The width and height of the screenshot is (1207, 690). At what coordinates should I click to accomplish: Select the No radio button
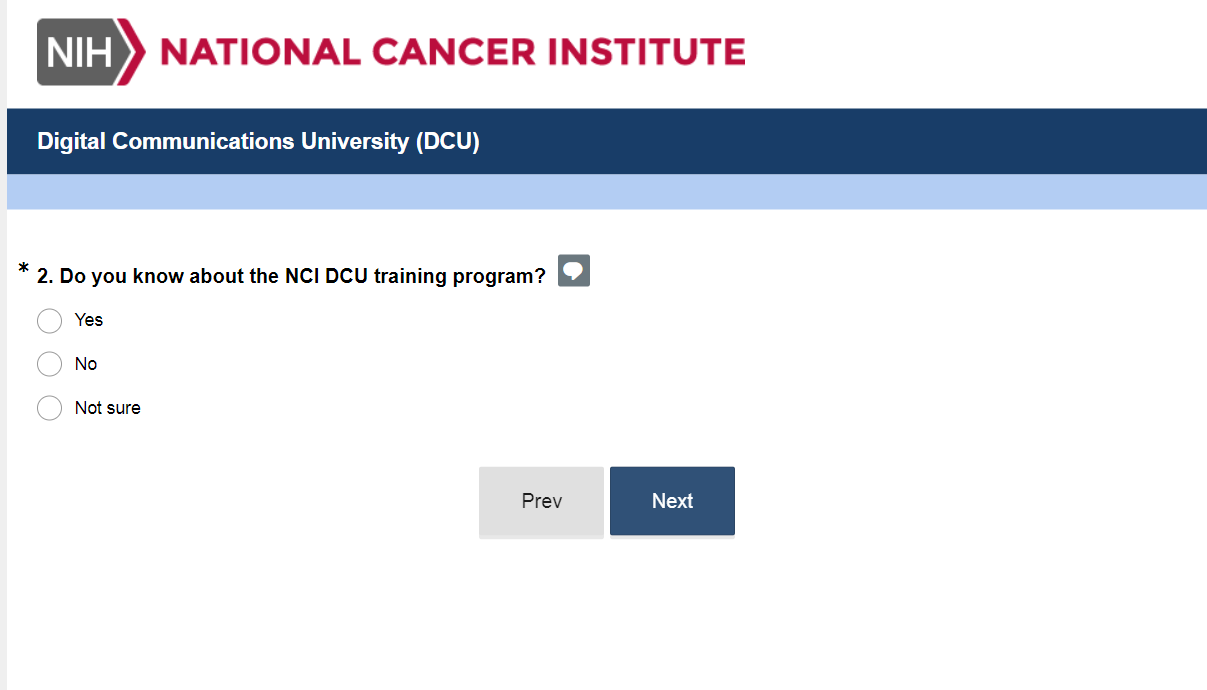click(x=49, y=364)
